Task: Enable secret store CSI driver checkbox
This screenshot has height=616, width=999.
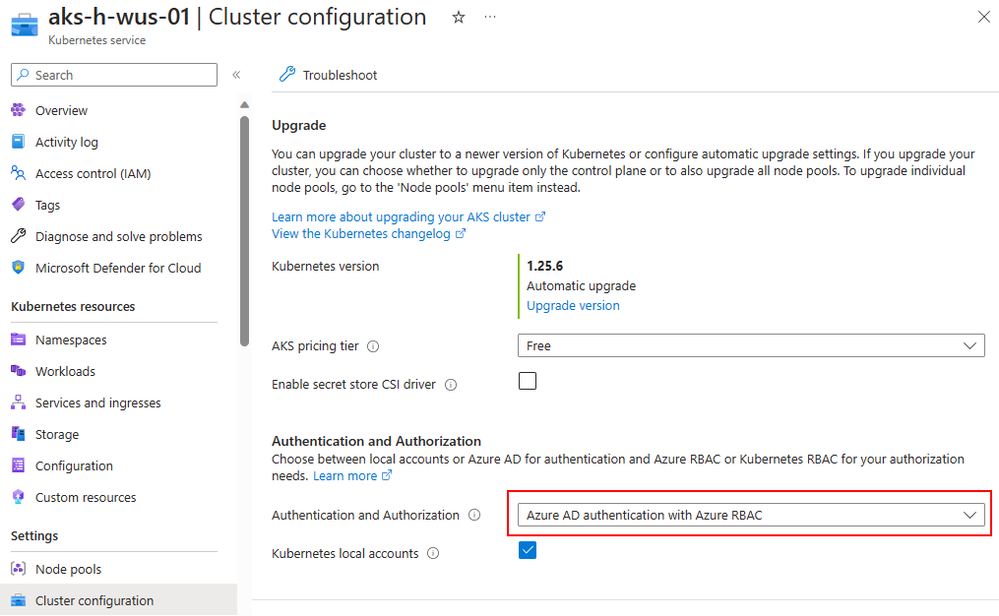Action: [x=528, y=381]
